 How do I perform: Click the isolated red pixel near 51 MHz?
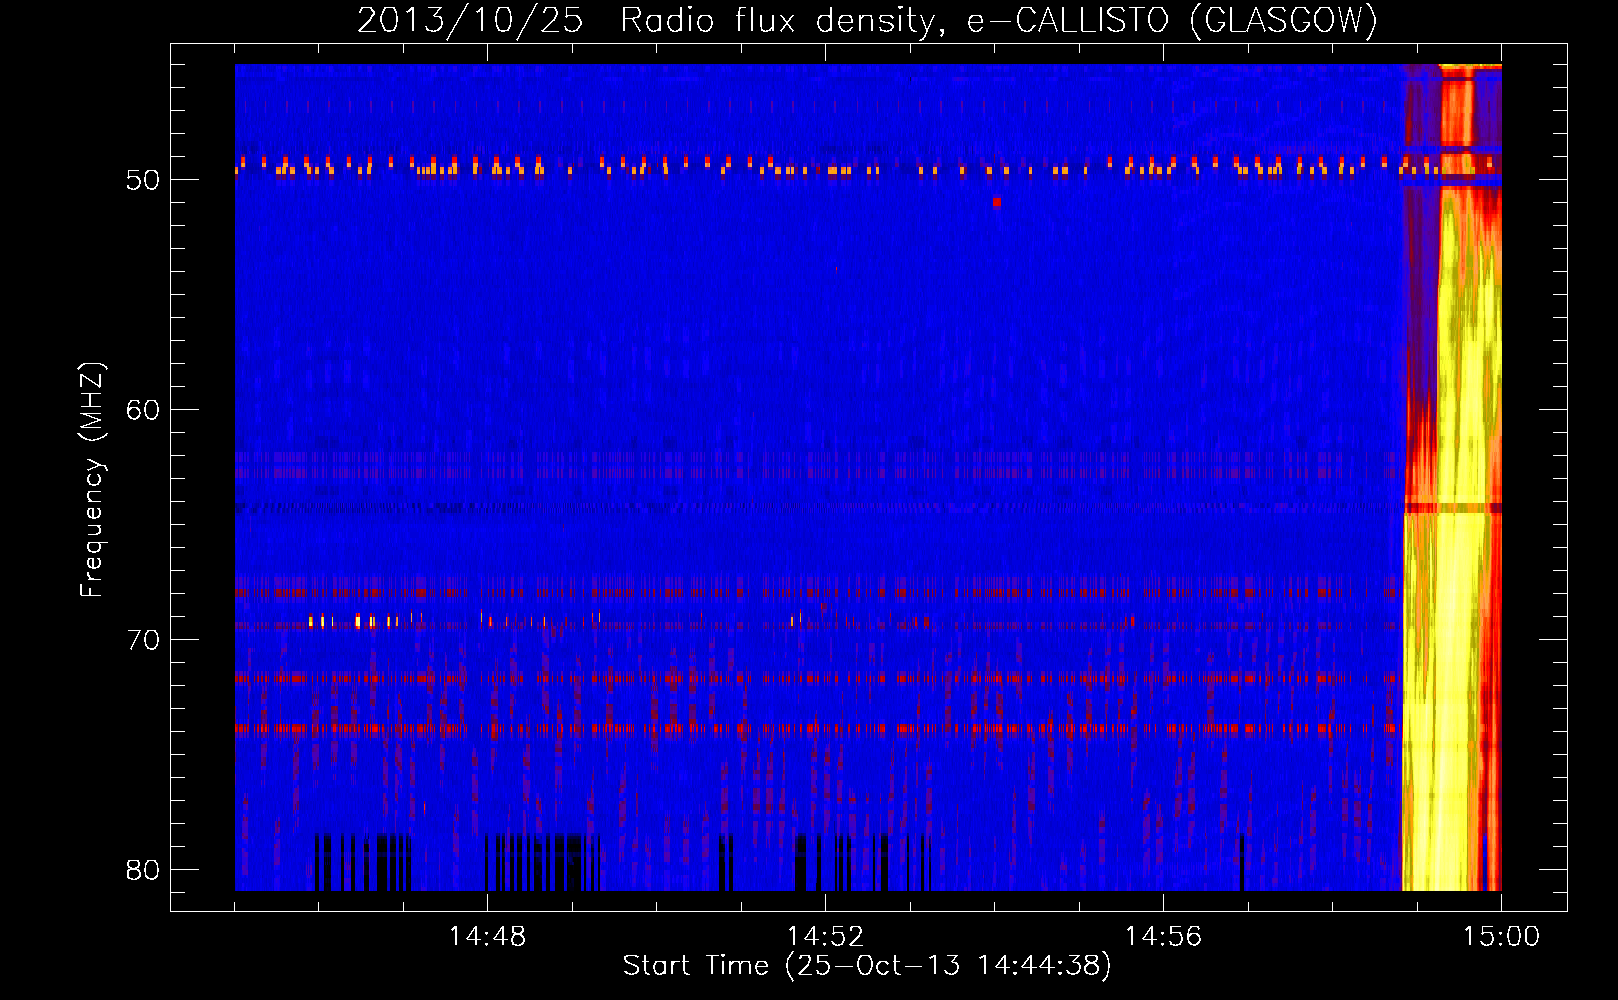(x=997, y=202)
